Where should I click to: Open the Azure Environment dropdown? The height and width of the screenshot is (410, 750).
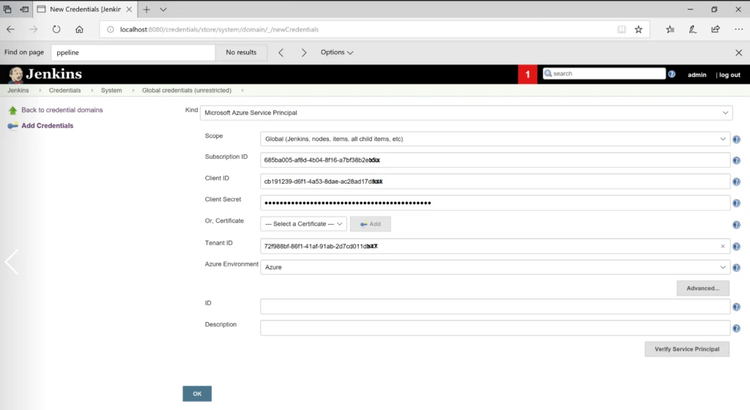(x=495, y=267)
